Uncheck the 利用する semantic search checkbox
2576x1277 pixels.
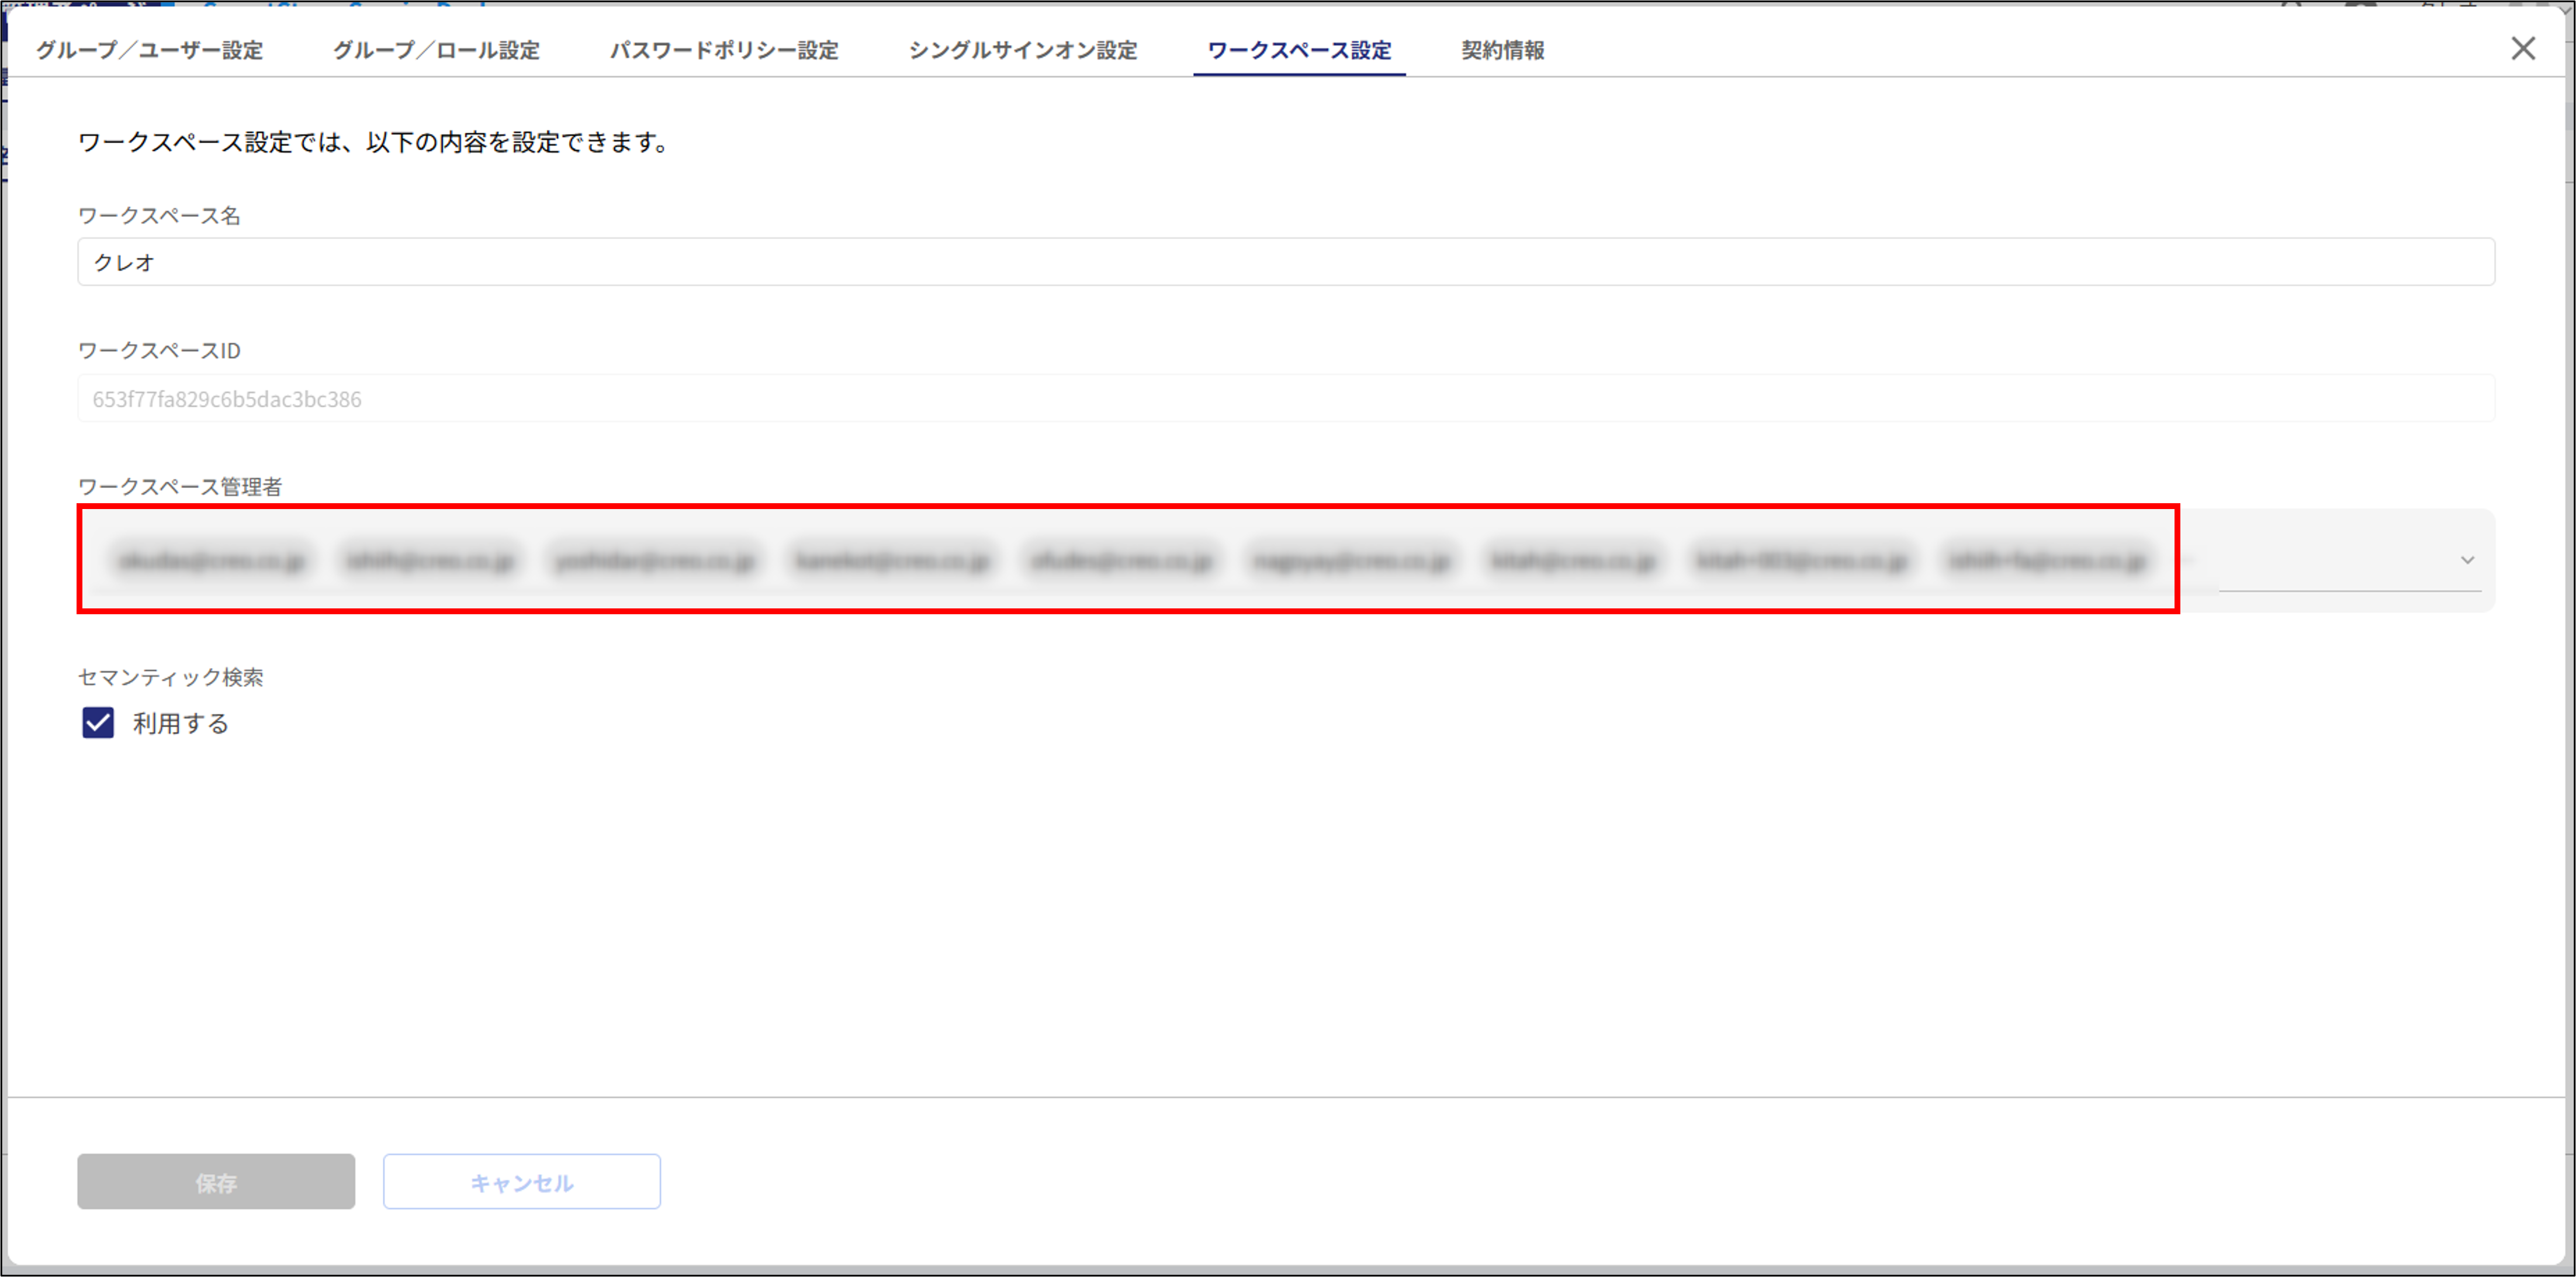click(98, 722)
